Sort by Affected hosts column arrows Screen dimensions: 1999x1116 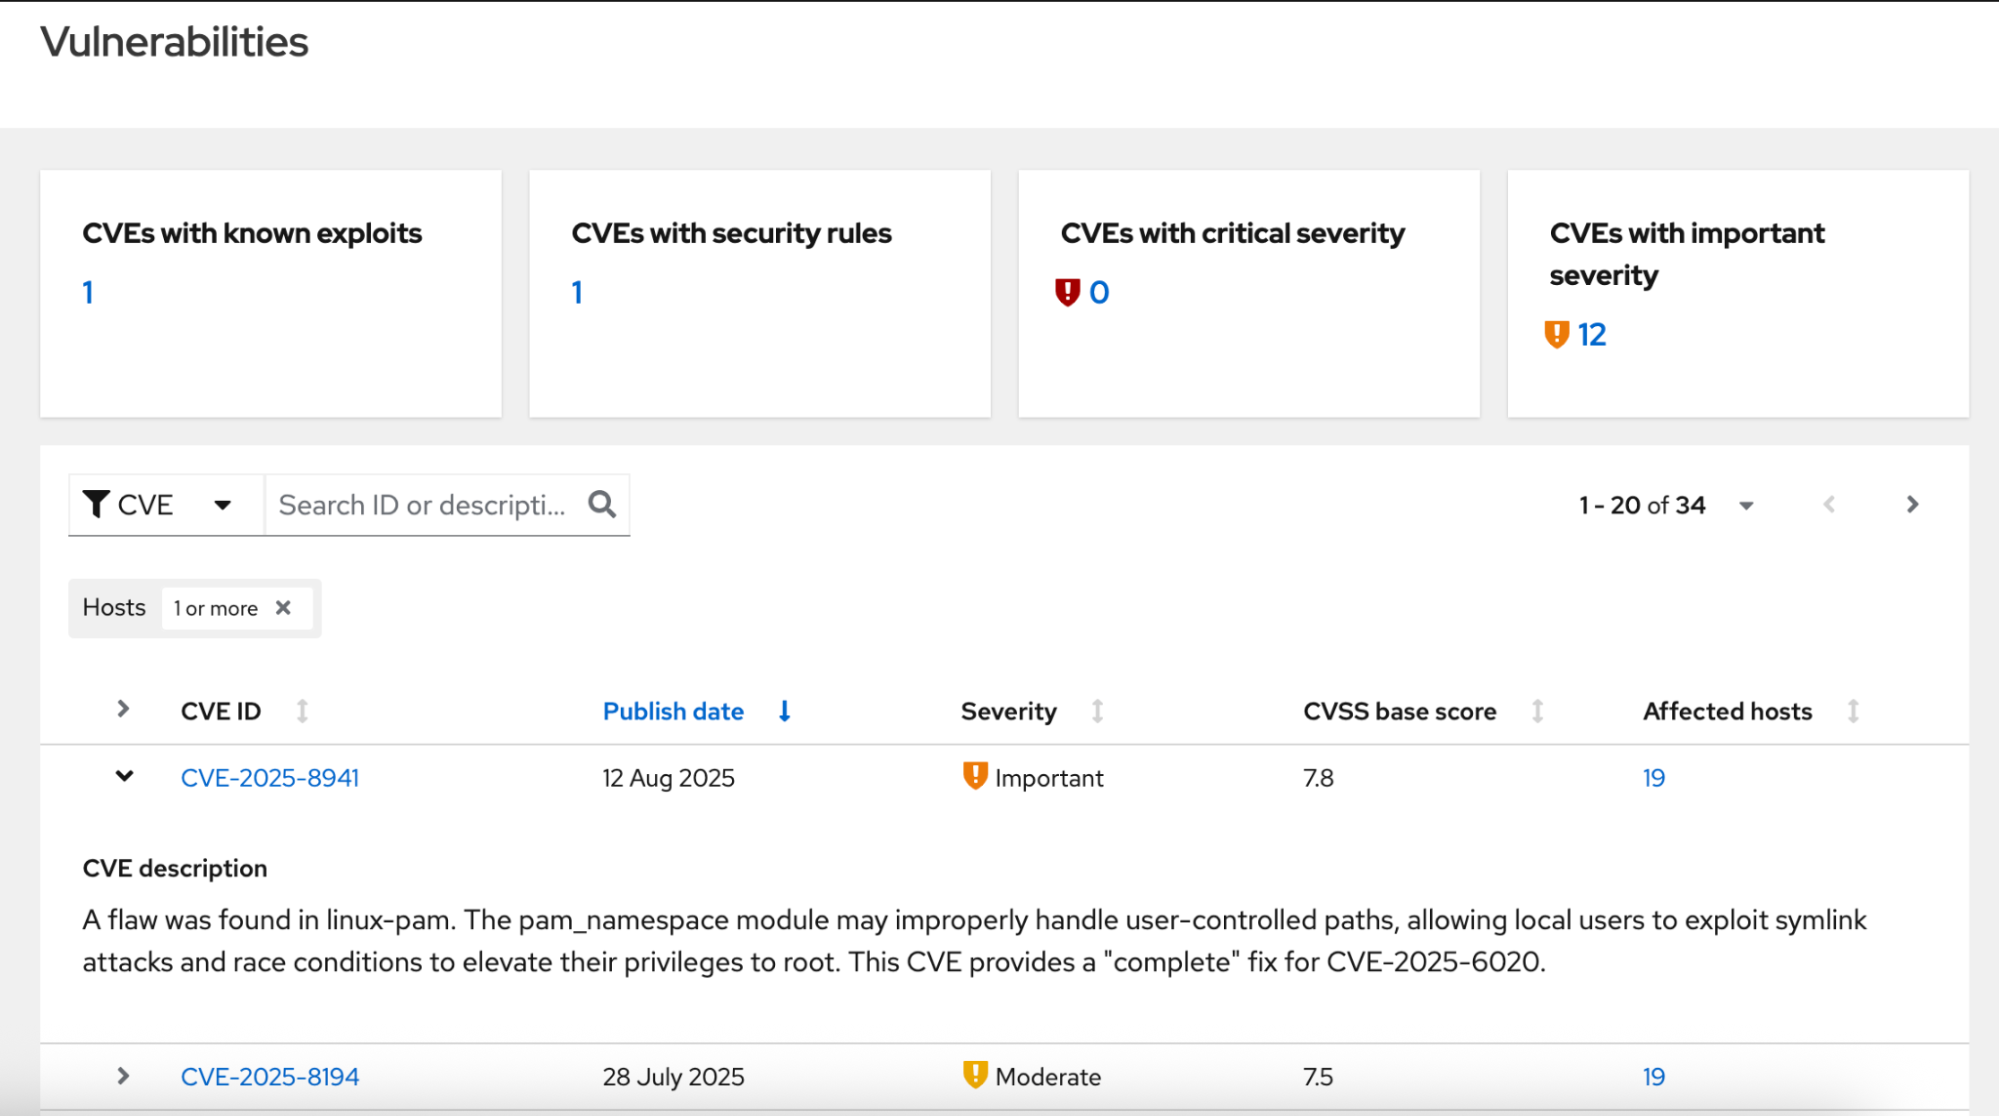tap(1853, 711)
